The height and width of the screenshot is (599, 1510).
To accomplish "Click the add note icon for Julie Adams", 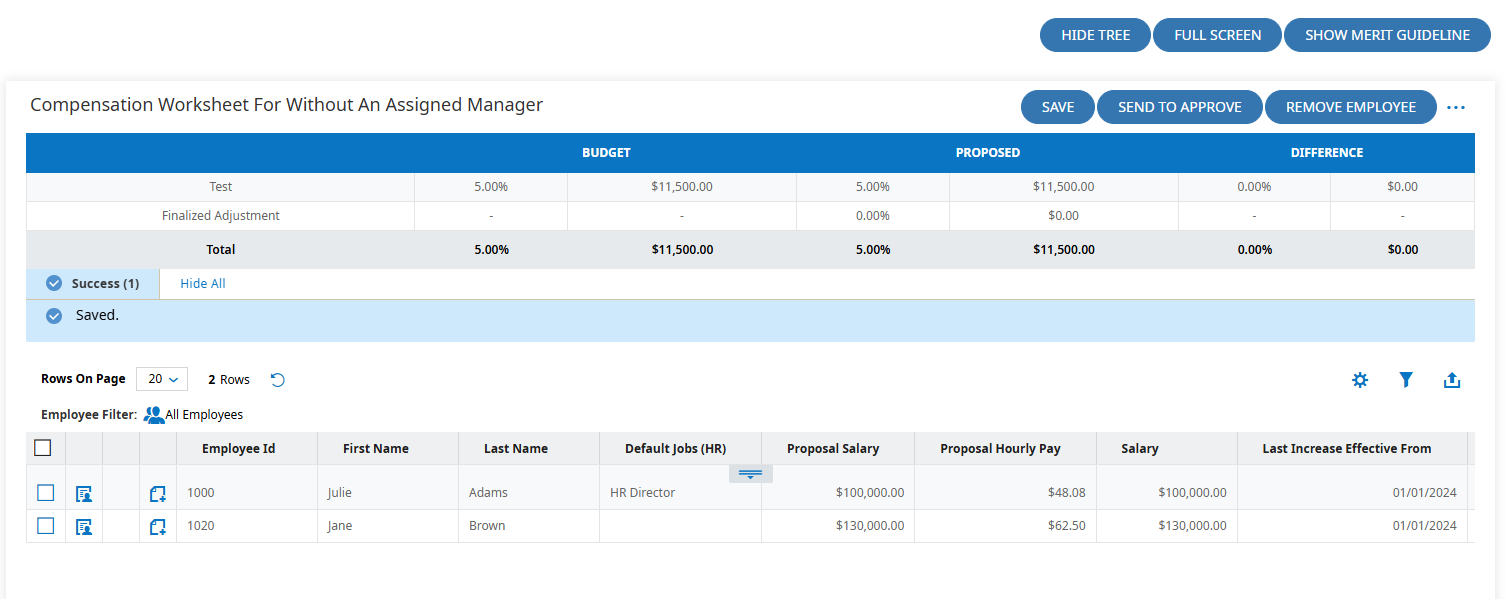I will tap(157, 493).
